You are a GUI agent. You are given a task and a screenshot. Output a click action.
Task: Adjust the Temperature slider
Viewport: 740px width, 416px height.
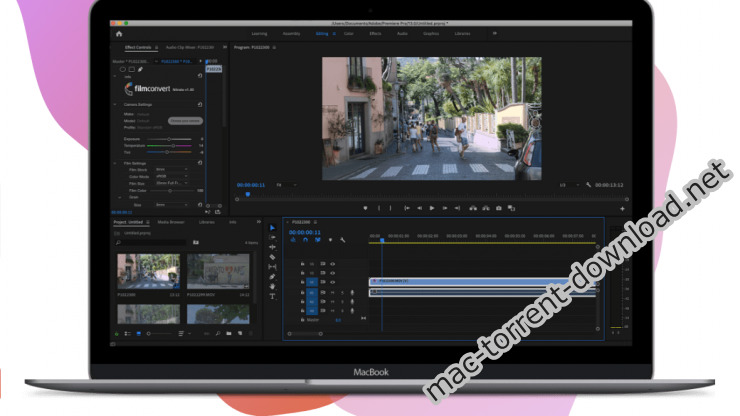point(172,145)
